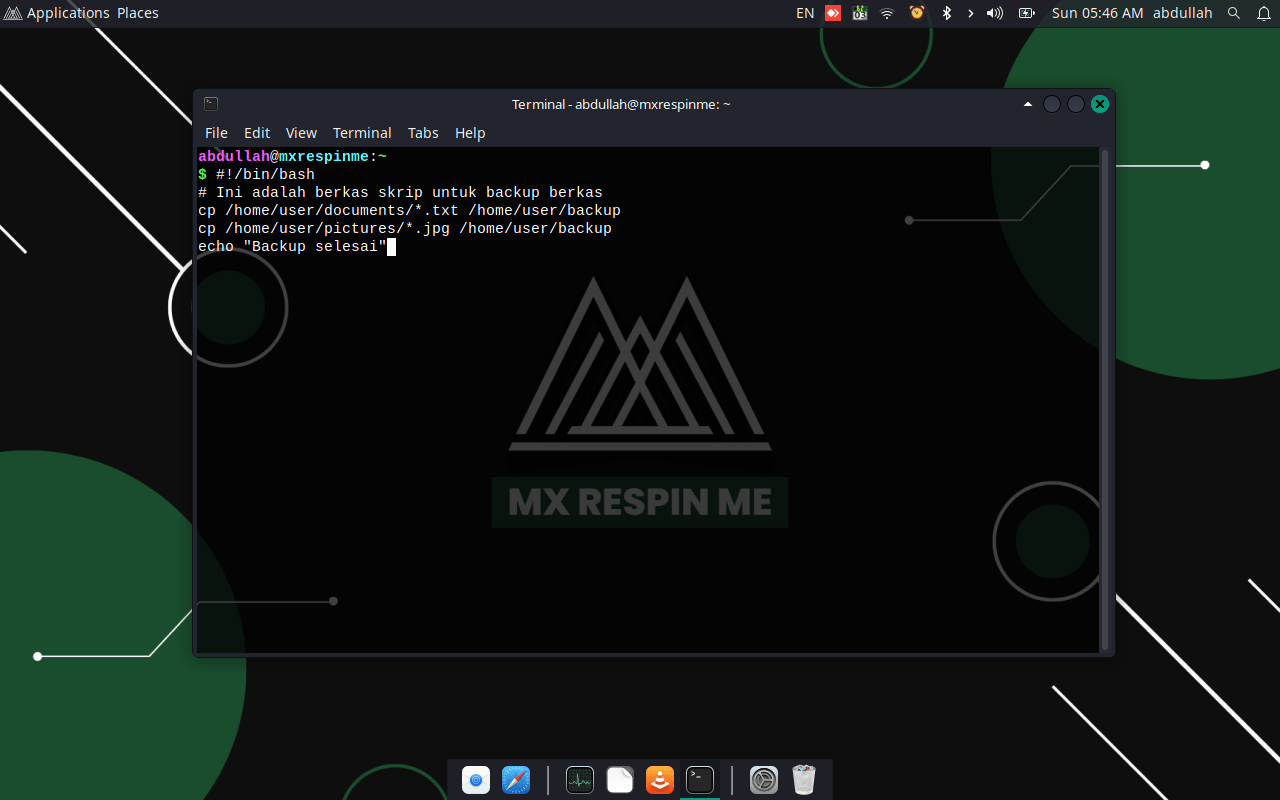Click the terminal window menu icon in titlebar
This screenshot has height=800, width=1280.
(x=211, y=103)
